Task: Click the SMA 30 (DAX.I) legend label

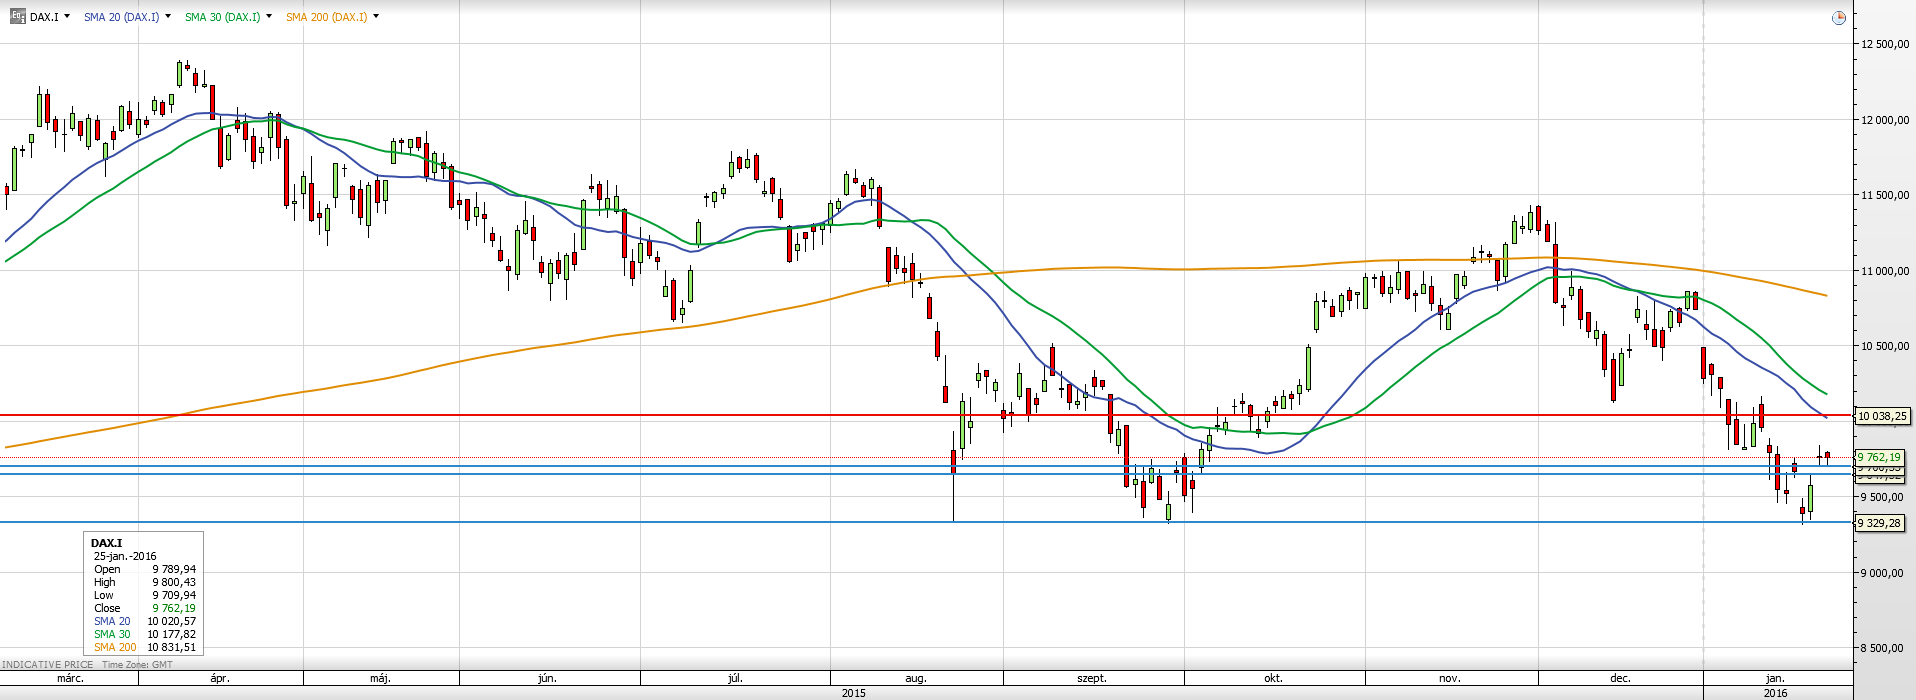Action: pos(222,17)
